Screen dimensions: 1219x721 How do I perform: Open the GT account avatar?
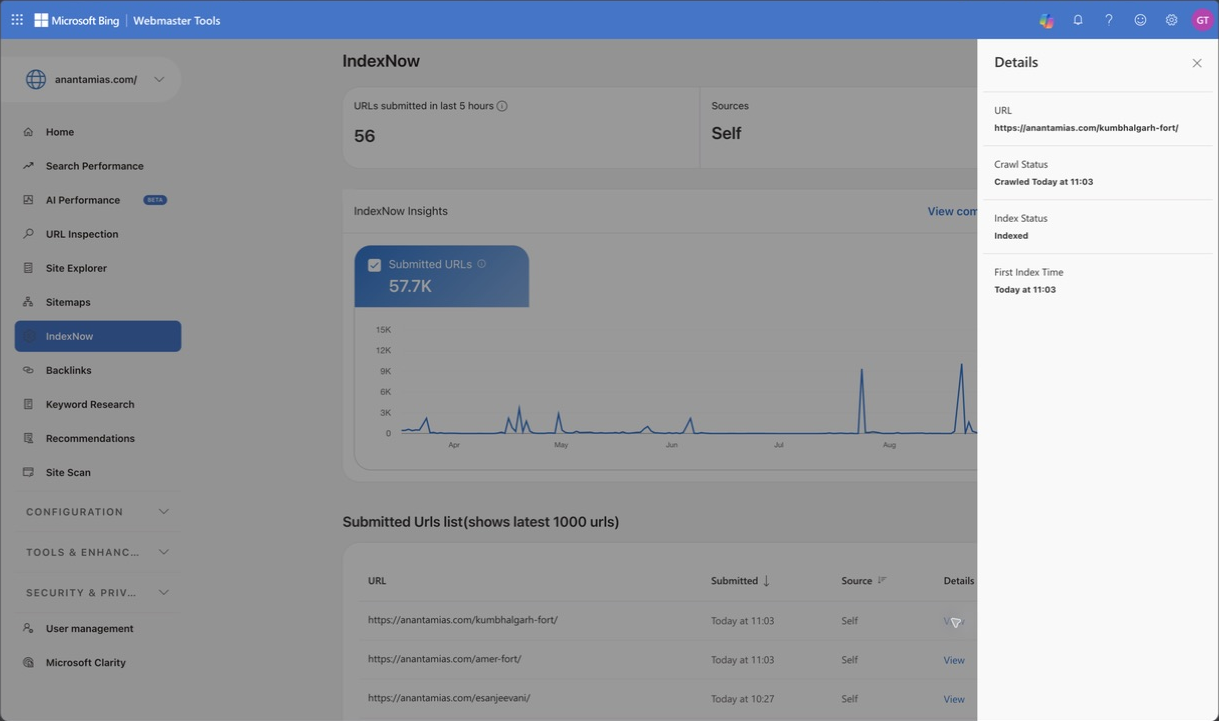(1202, 20)
